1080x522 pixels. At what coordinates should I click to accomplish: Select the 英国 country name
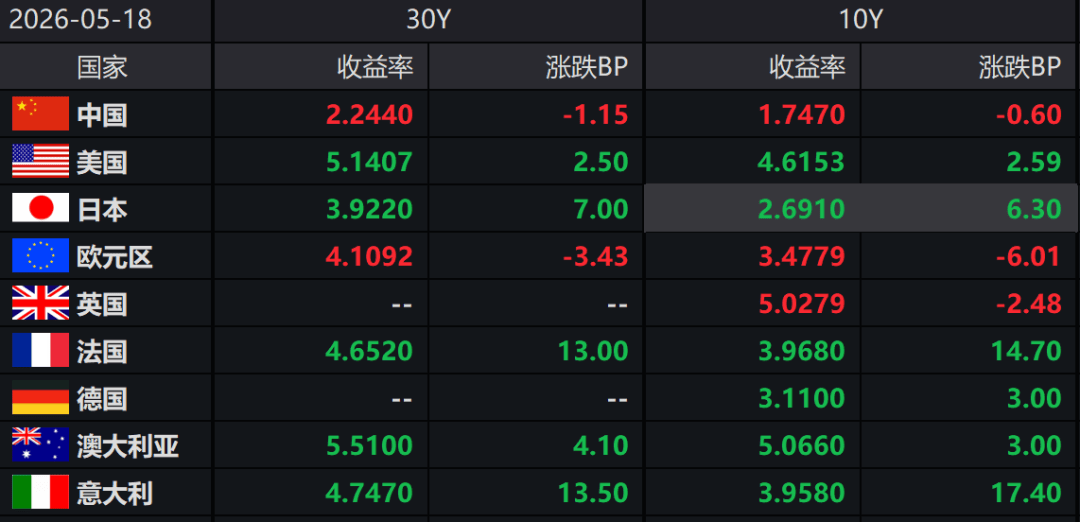coord(102,304)
